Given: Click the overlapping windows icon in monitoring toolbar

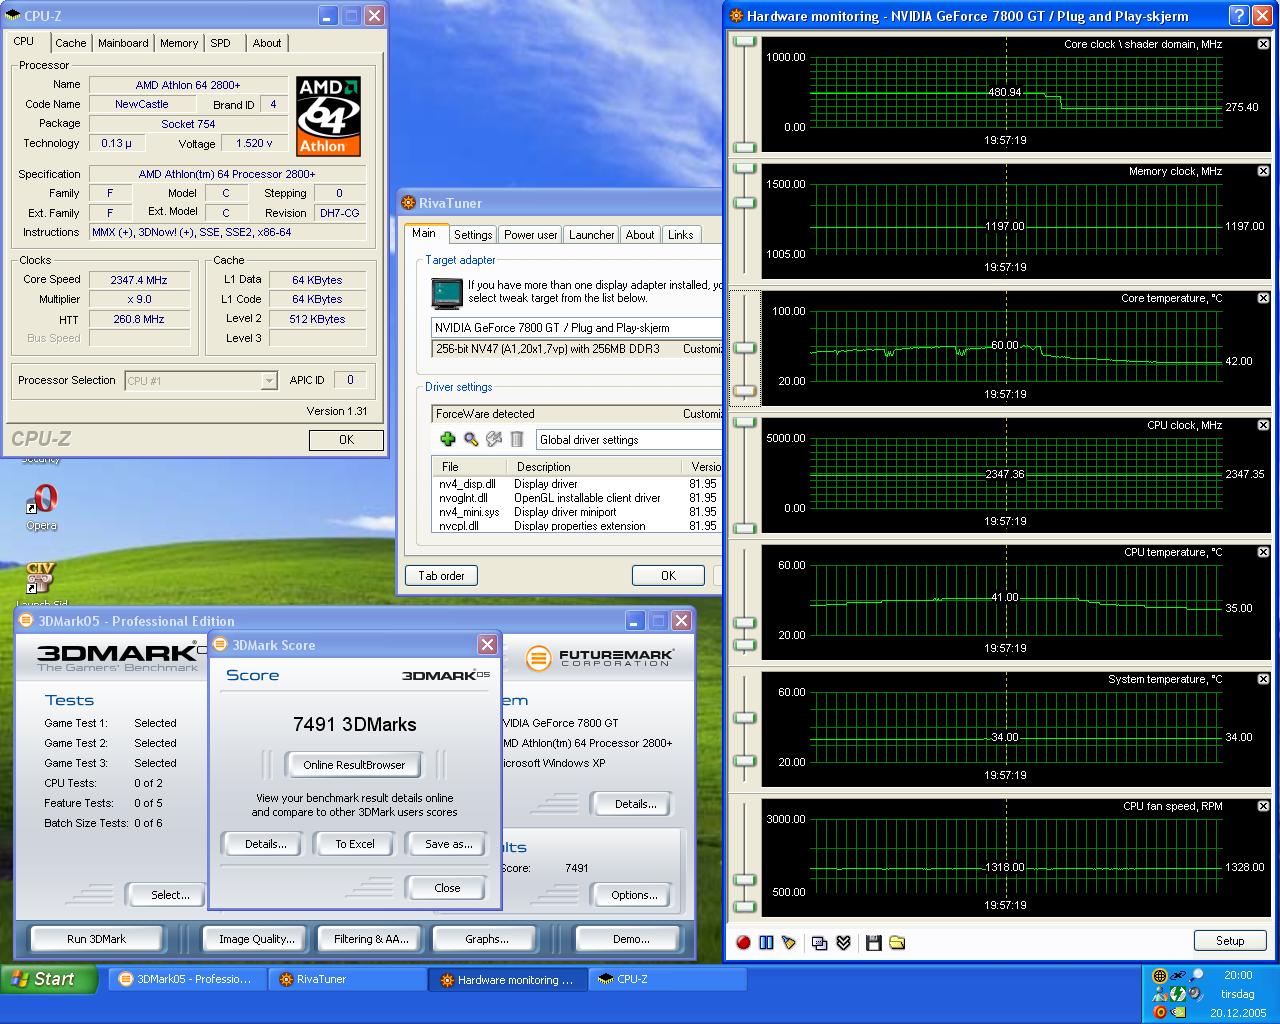Looking at the screenshot, I should pos(820,942).
